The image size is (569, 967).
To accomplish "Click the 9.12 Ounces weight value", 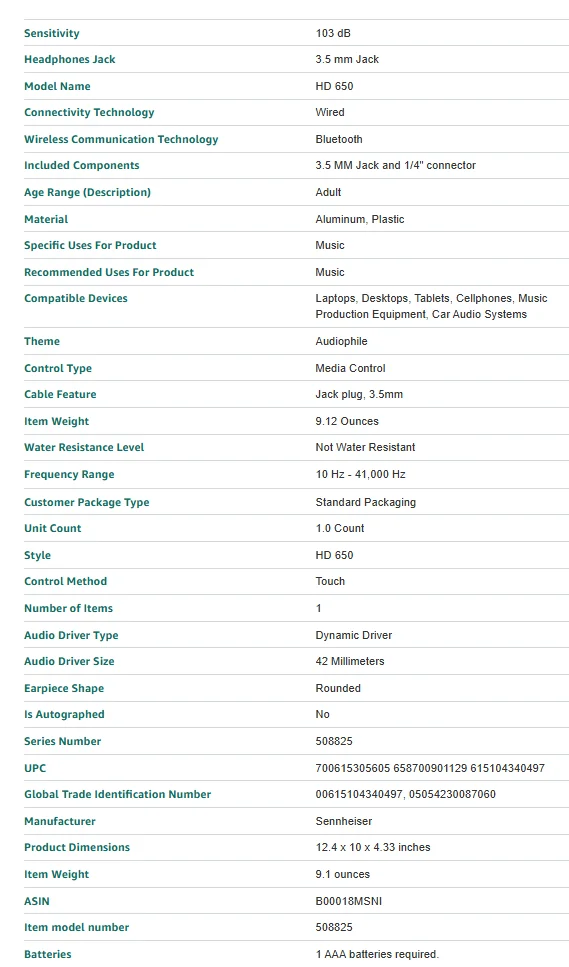I will 347,421.
